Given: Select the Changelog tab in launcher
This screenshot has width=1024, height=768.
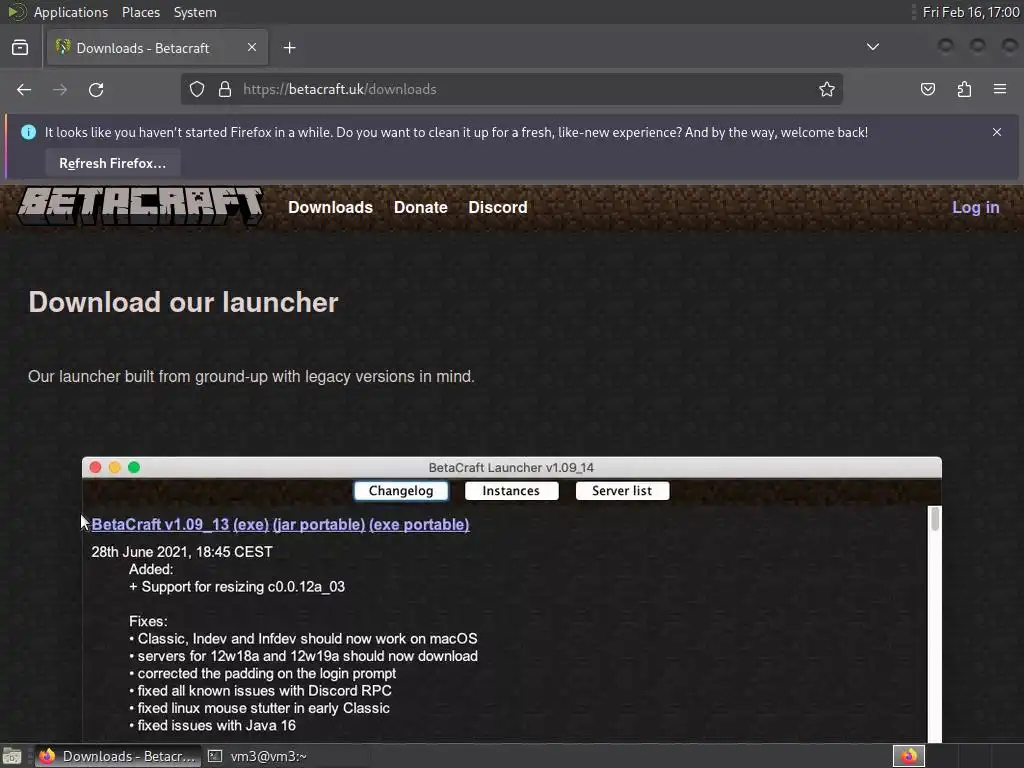Looking at the screenshot, I should pyautogui.click(x=401, y=490).
